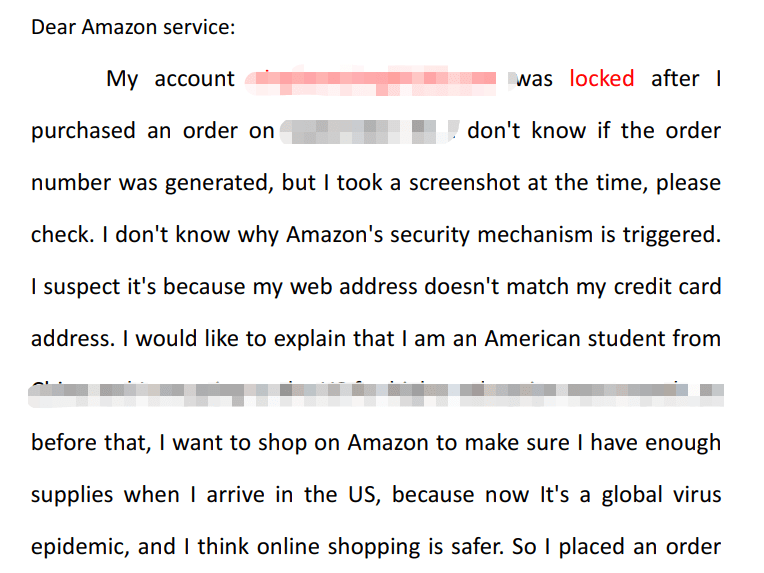Click the word 'purchased' in the text
The width and height of the screenshot is (764, 573).
pyautogui.click(x=83, y=132)
